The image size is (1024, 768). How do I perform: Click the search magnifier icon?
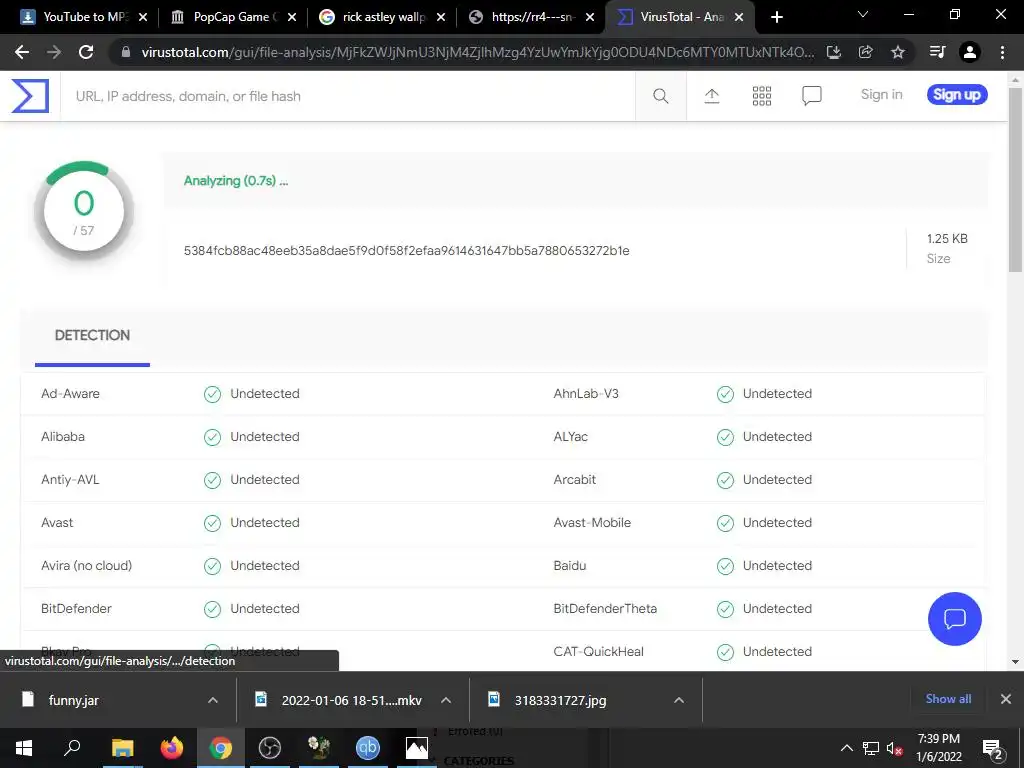point(660,96)
